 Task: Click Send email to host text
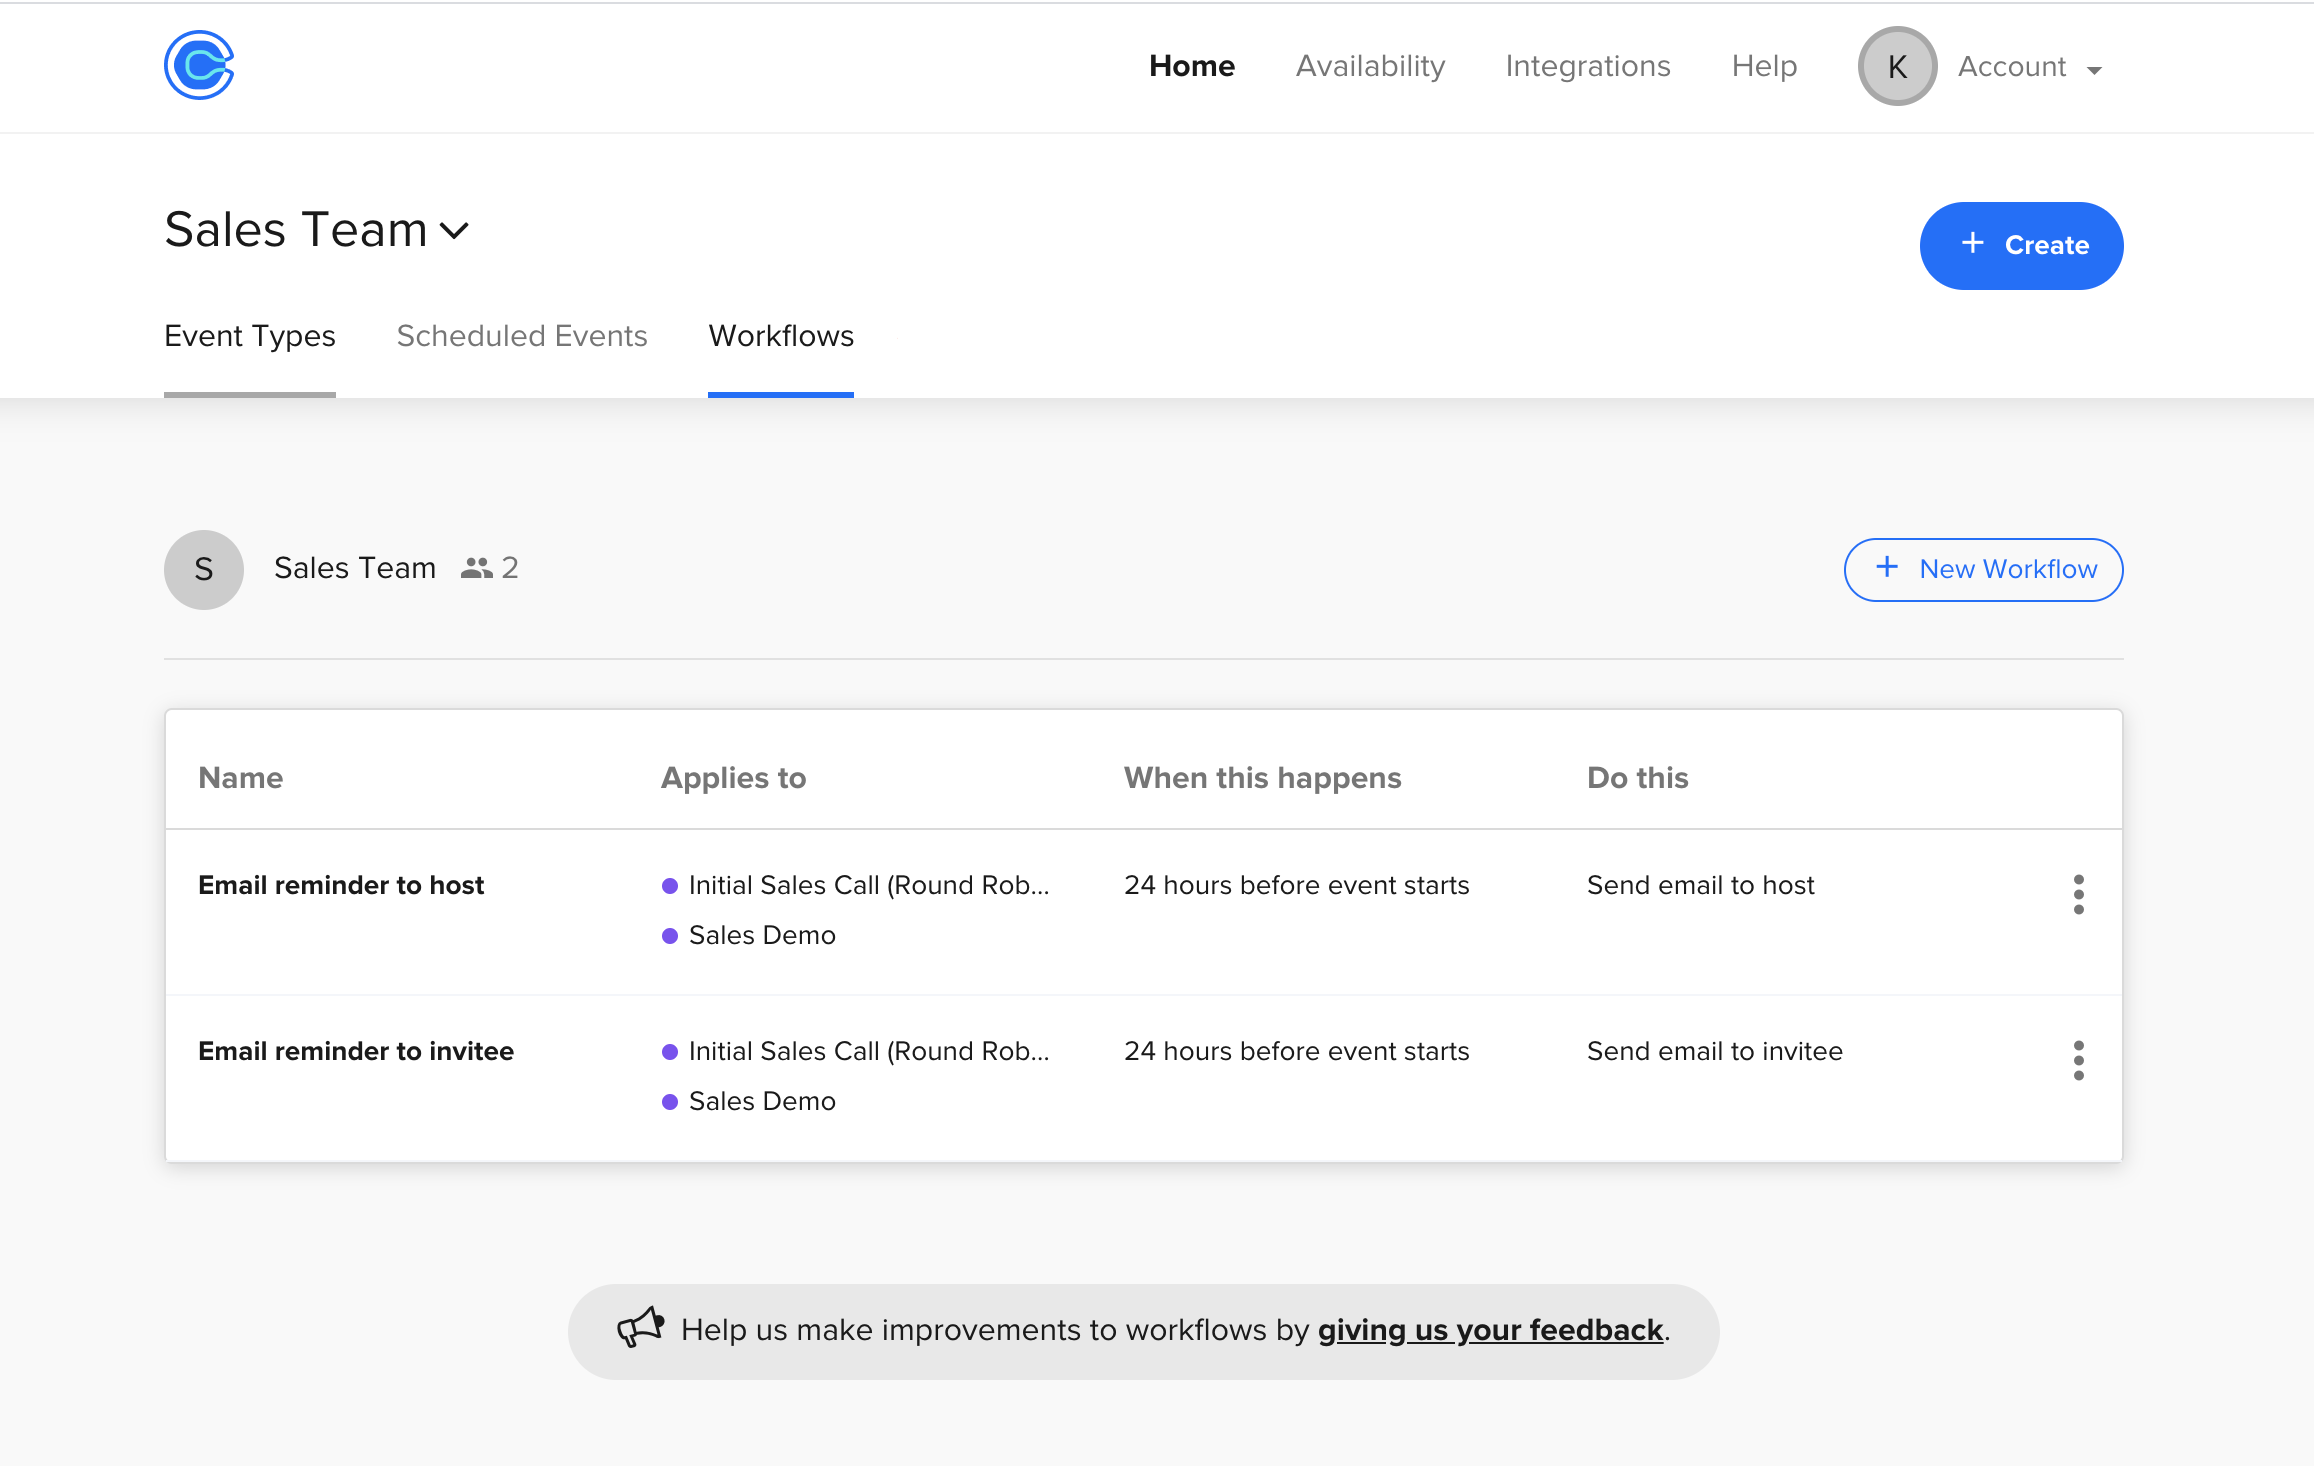(1700, 885)
